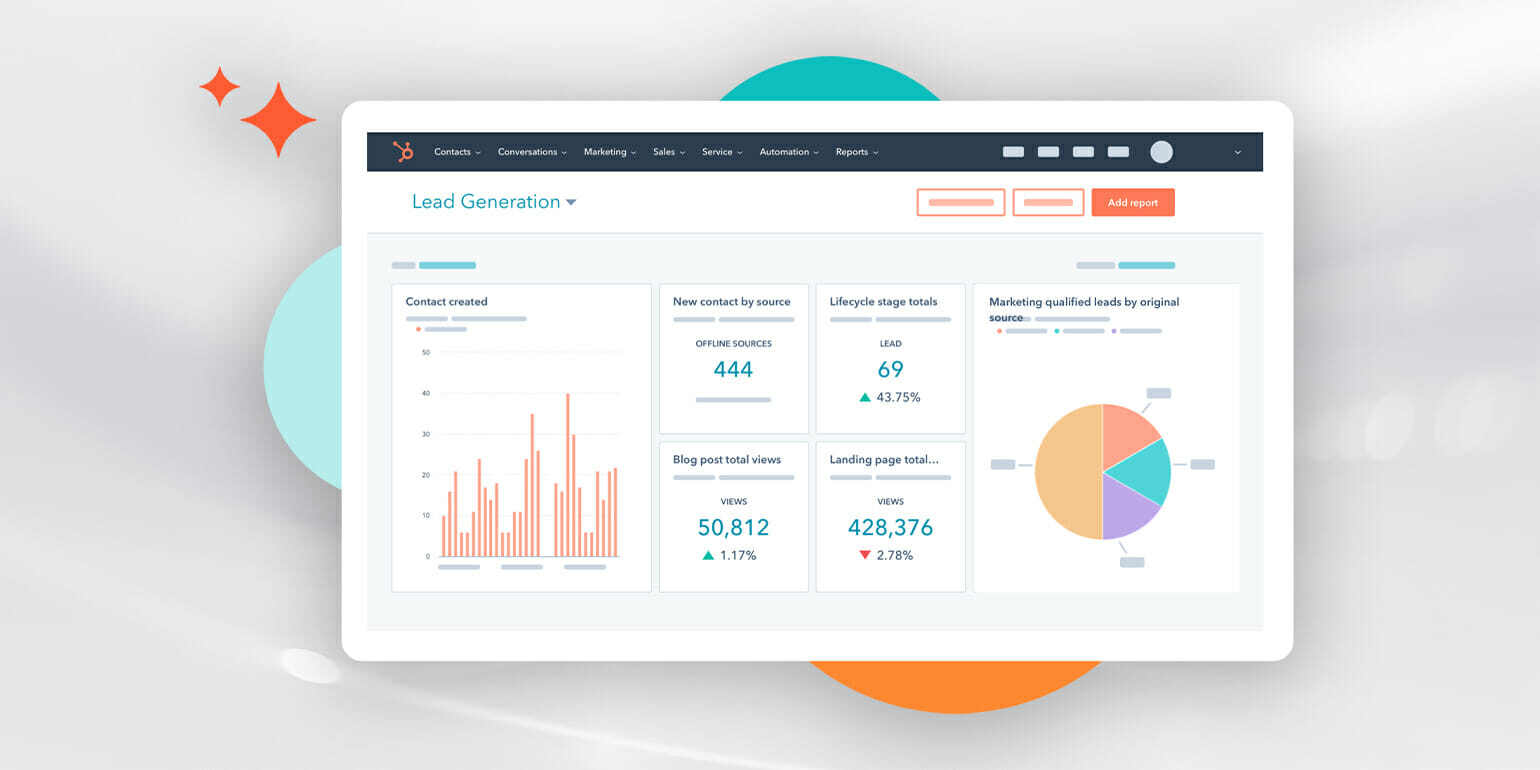Open the Marketing navigation menu

pos(610,152)
